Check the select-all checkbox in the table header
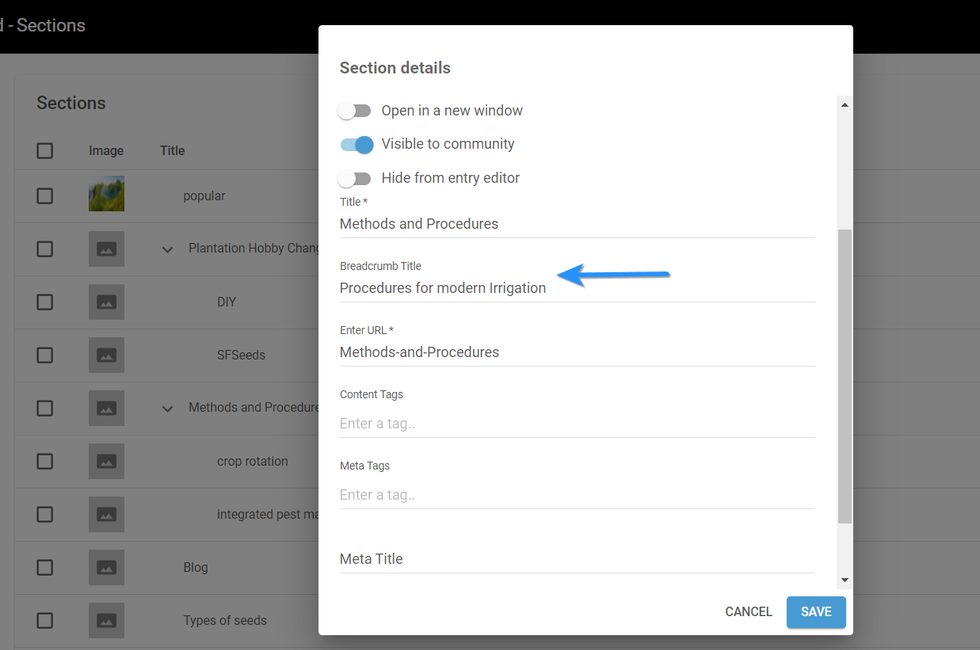Screen dimensions: 980x650 45,150
